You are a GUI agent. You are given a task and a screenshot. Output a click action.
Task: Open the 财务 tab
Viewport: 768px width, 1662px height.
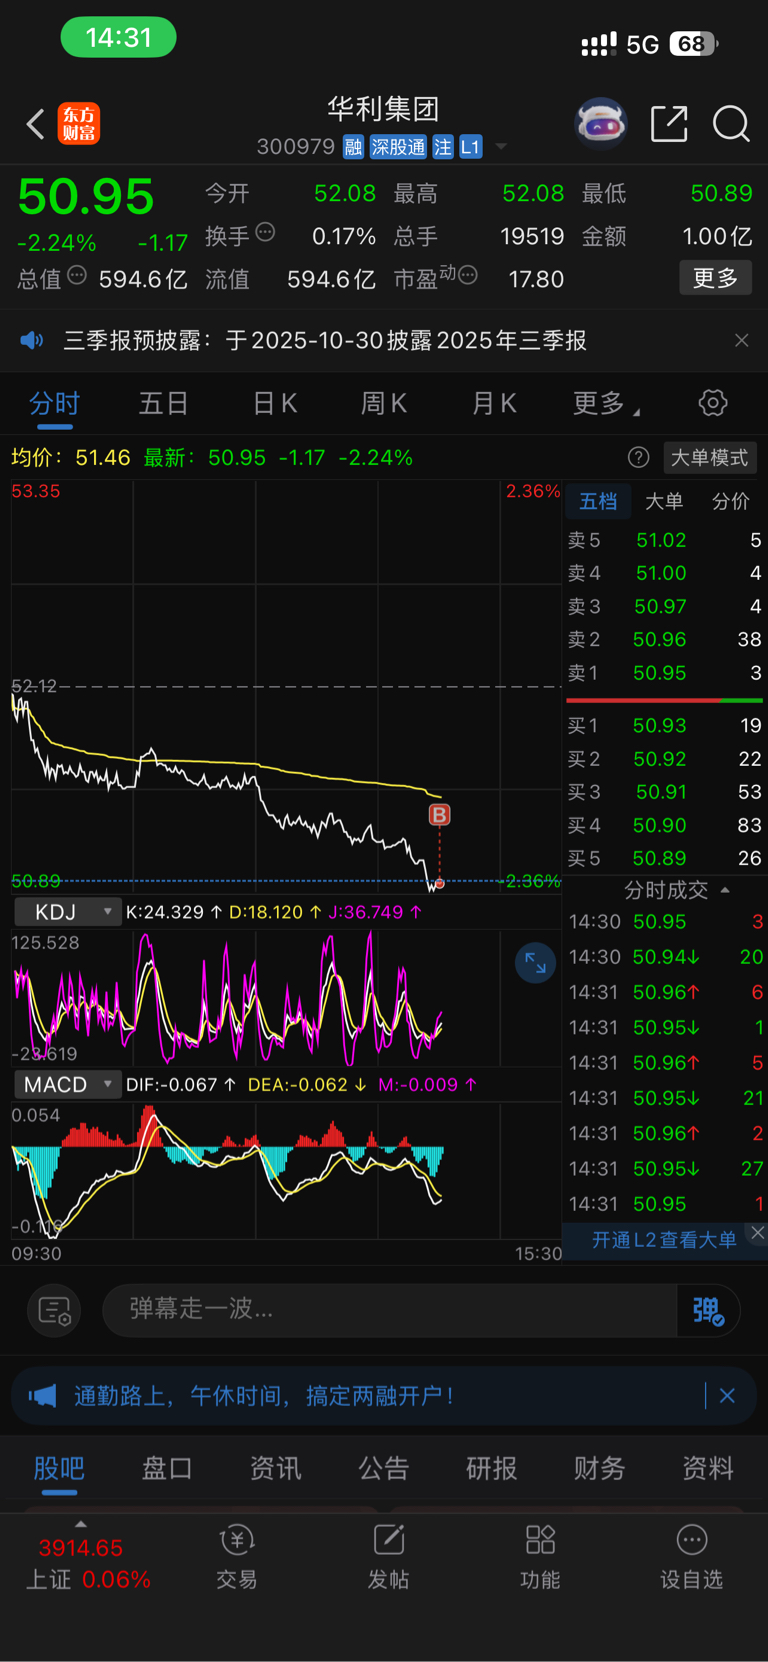[599, 1468]
